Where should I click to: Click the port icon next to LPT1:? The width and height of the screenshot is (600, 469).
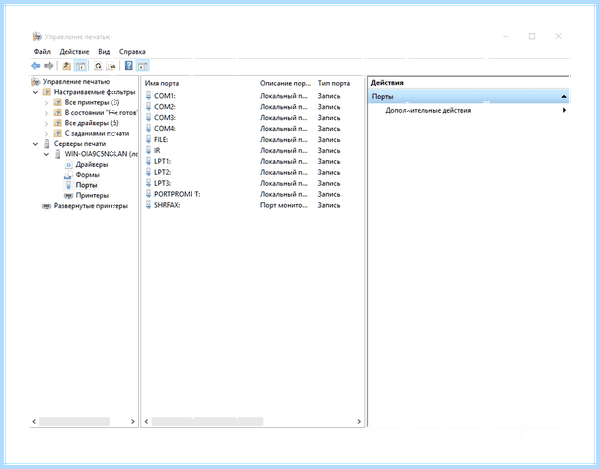148,161
